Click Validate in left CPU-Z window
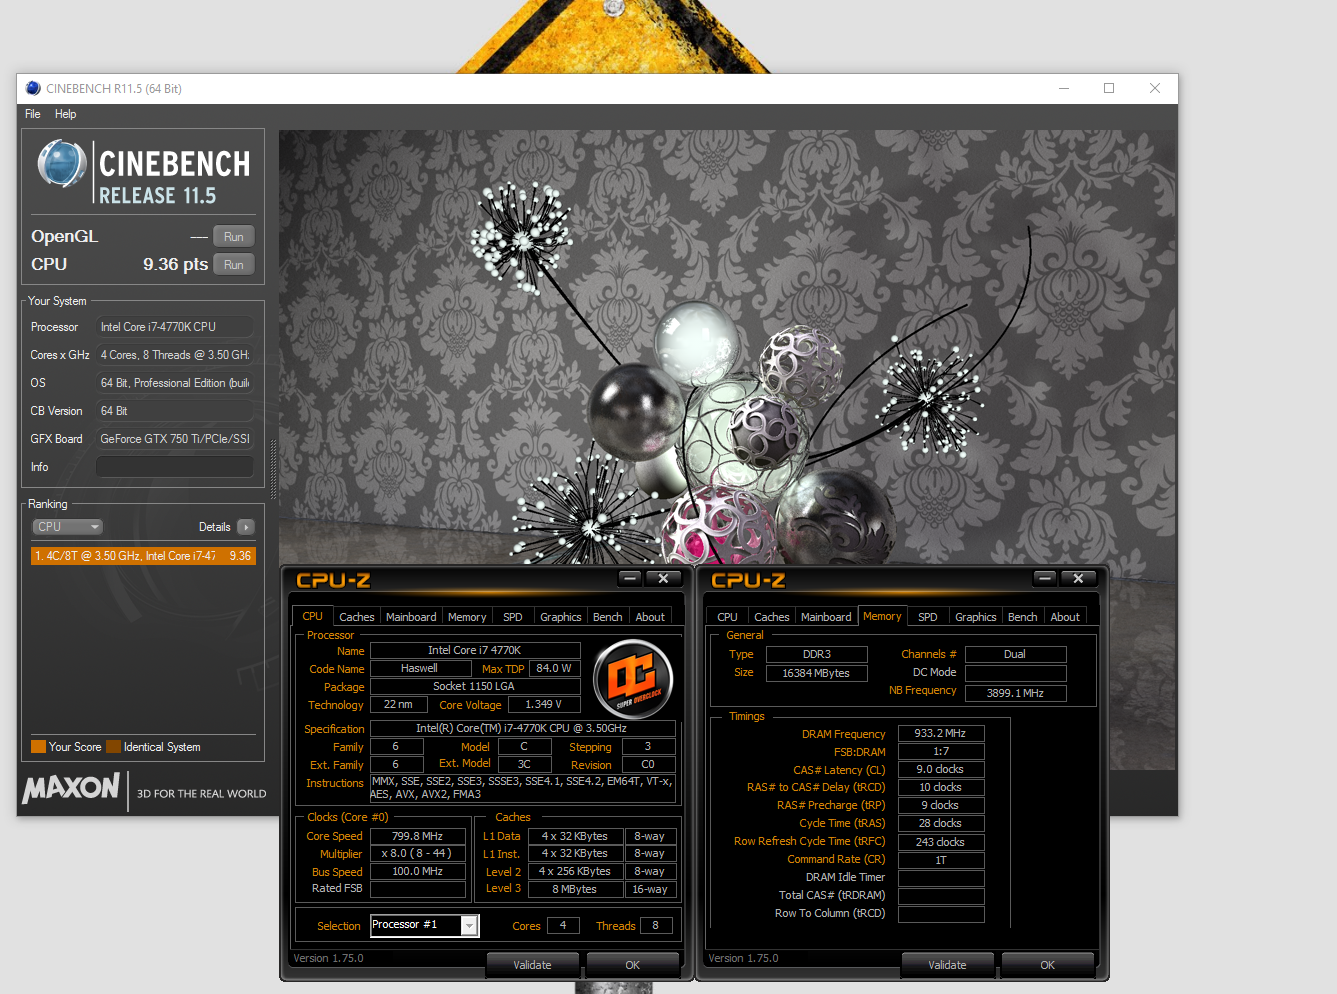Screen dimensions: 1337x994 [x=532, y=965]
